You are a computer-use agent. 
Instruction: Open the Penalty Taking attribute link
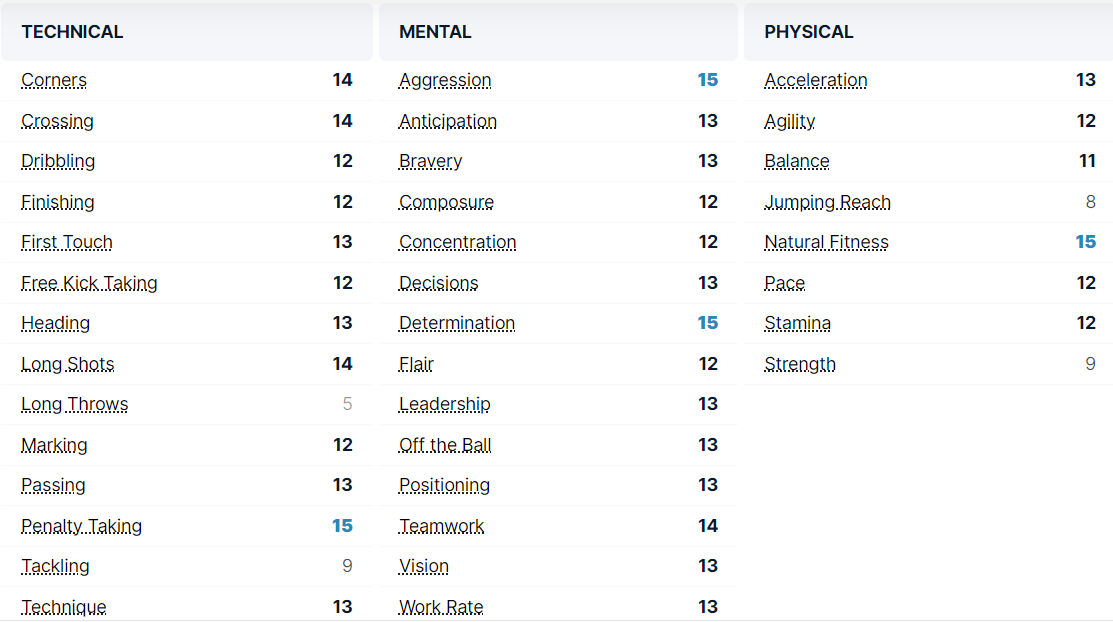pos(81,526)
